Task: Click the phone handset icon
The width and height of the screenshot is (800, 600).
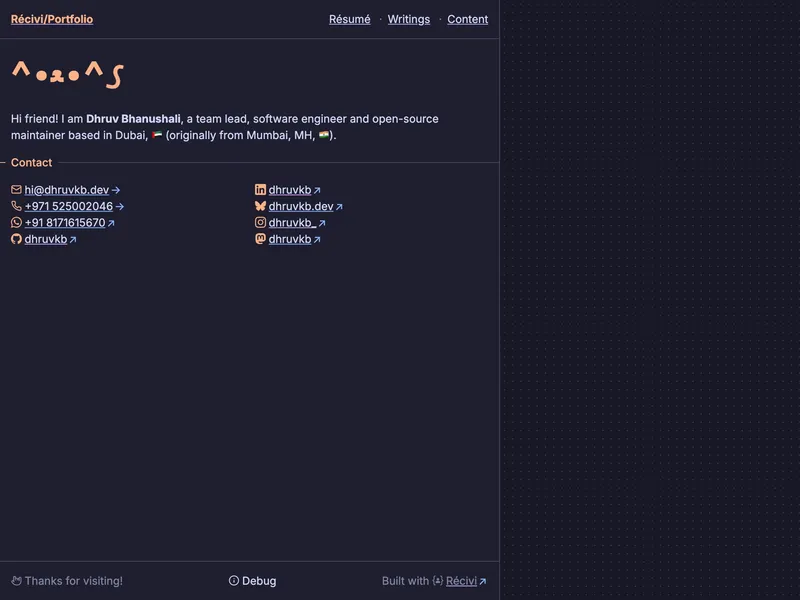Action: [x=16, y=207]
